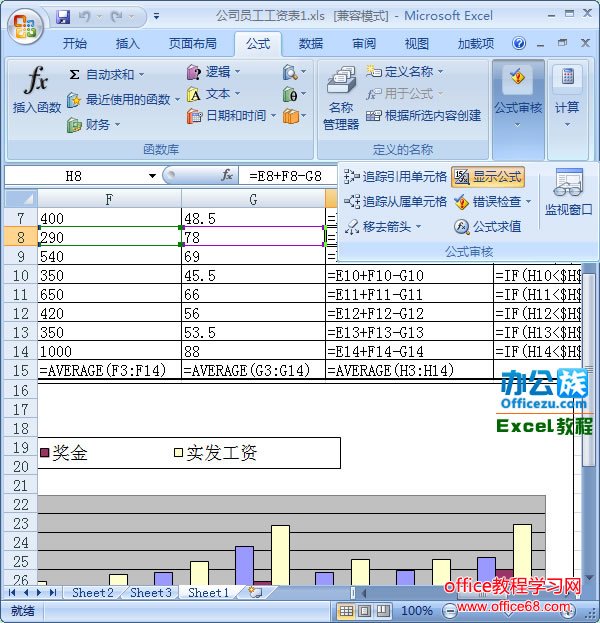Open More Functions book icon
The width and height of the screenshot is (600, 623).
(294, 116)
